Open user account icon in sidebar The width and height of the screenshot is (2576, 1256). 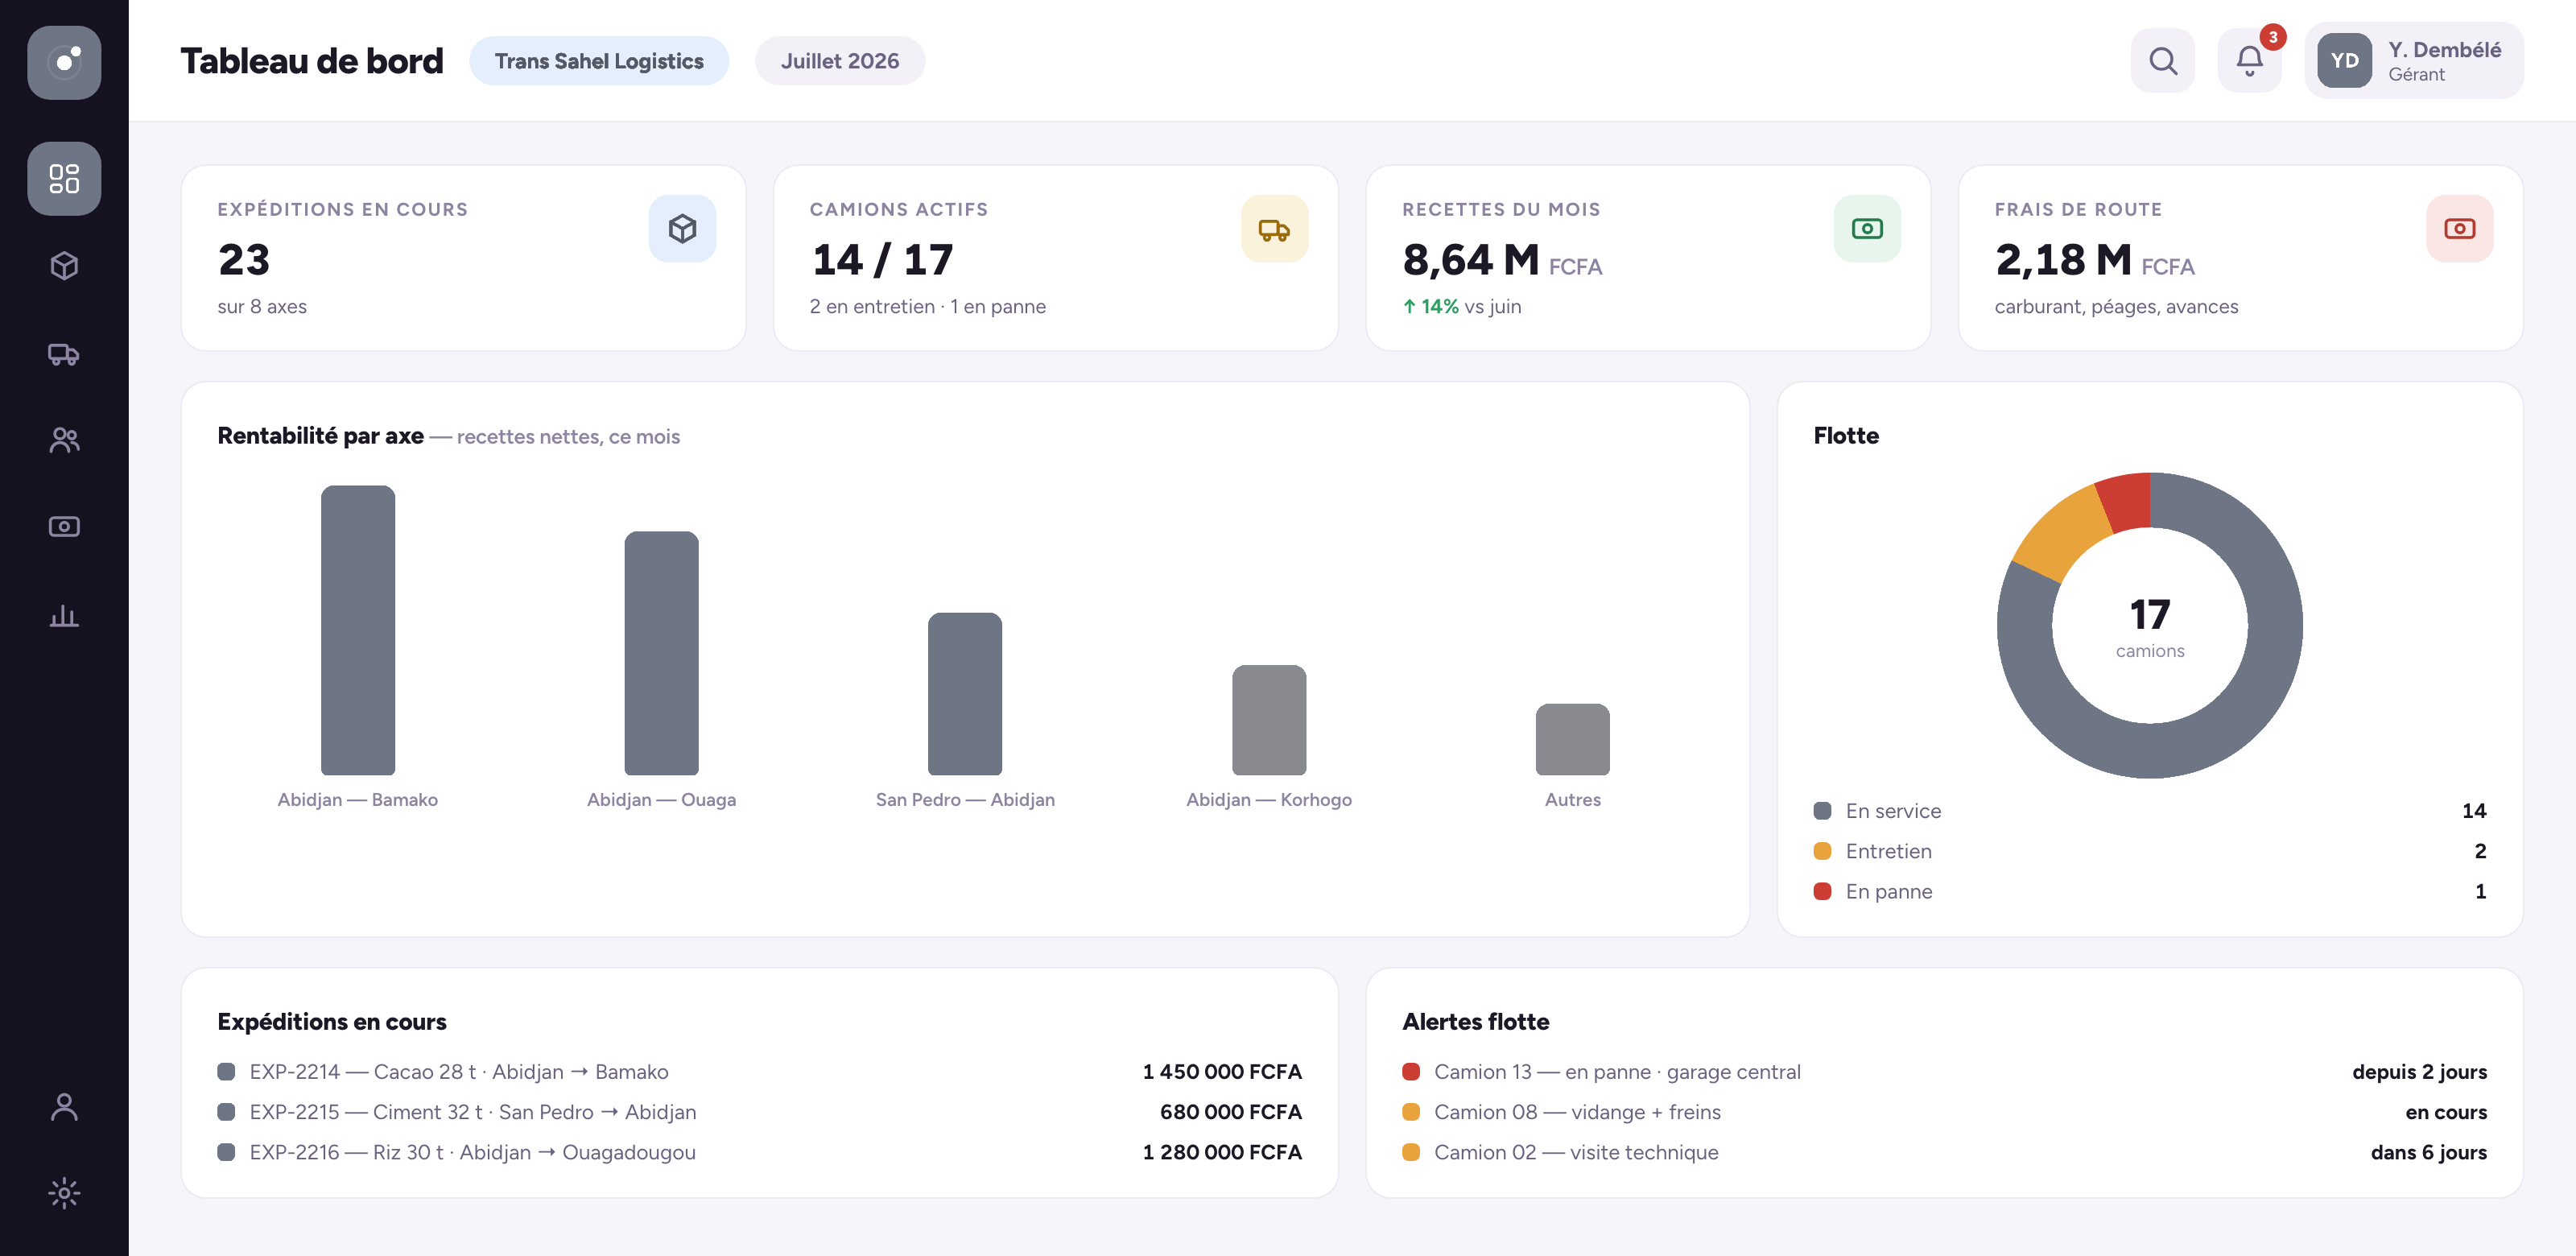(x=64, y=1106)
